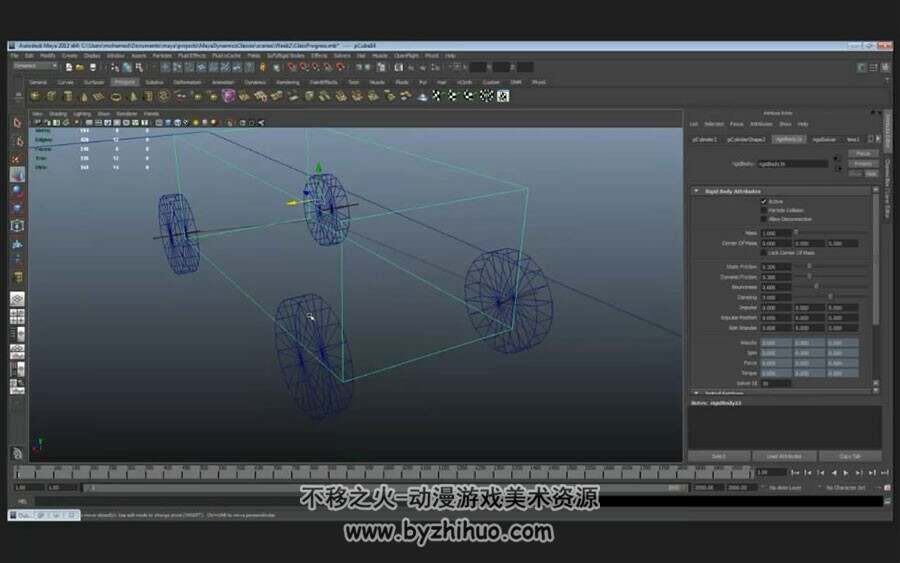
Task: Click the first checkered planar mapping shelf icon
Action: coord(437,96)
